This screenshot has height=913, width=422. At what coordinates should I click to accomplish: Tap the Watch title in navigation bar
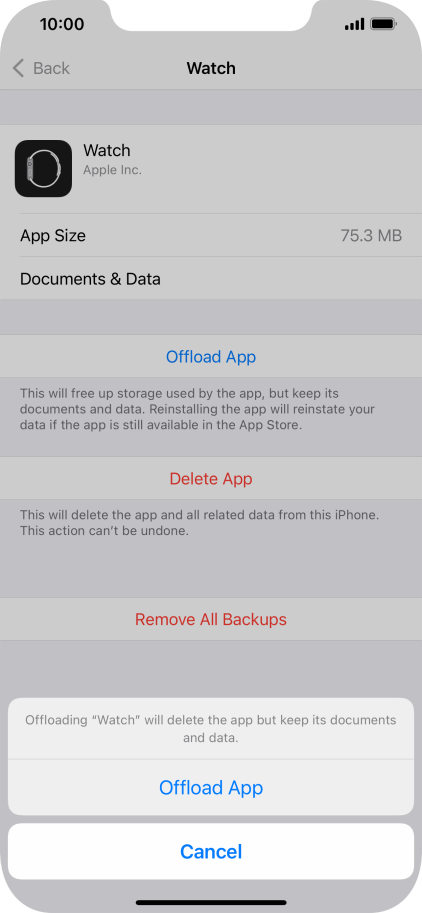tap(211, 68)
